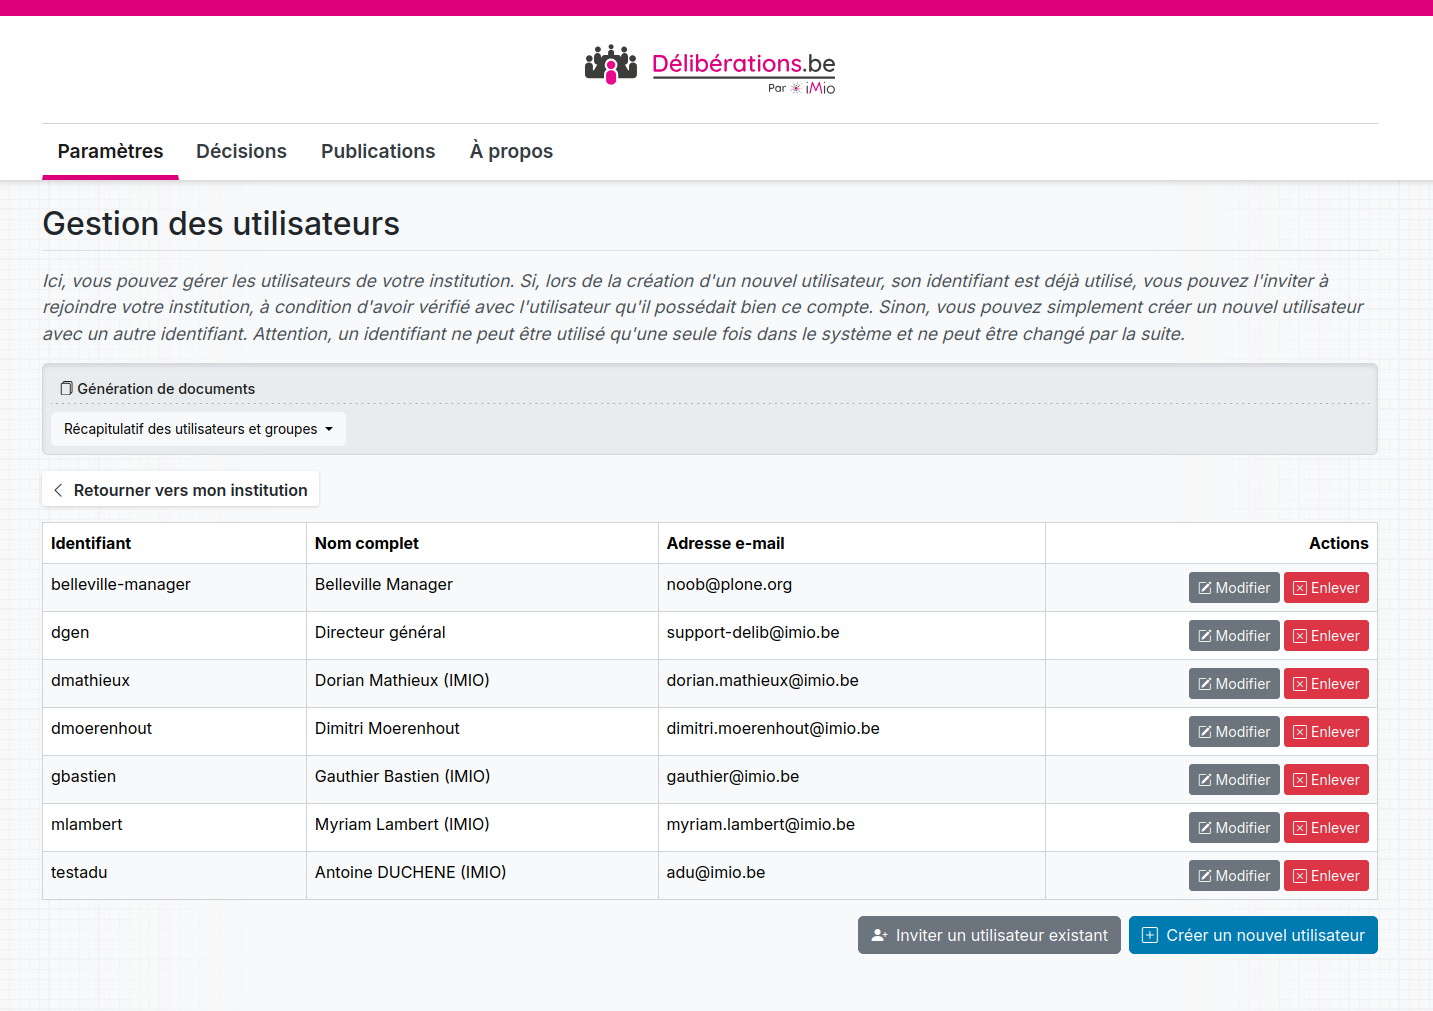Click the pencil icon for belleville-manager
Screen dimensions: 1433x1011
tap(1205, 588)
